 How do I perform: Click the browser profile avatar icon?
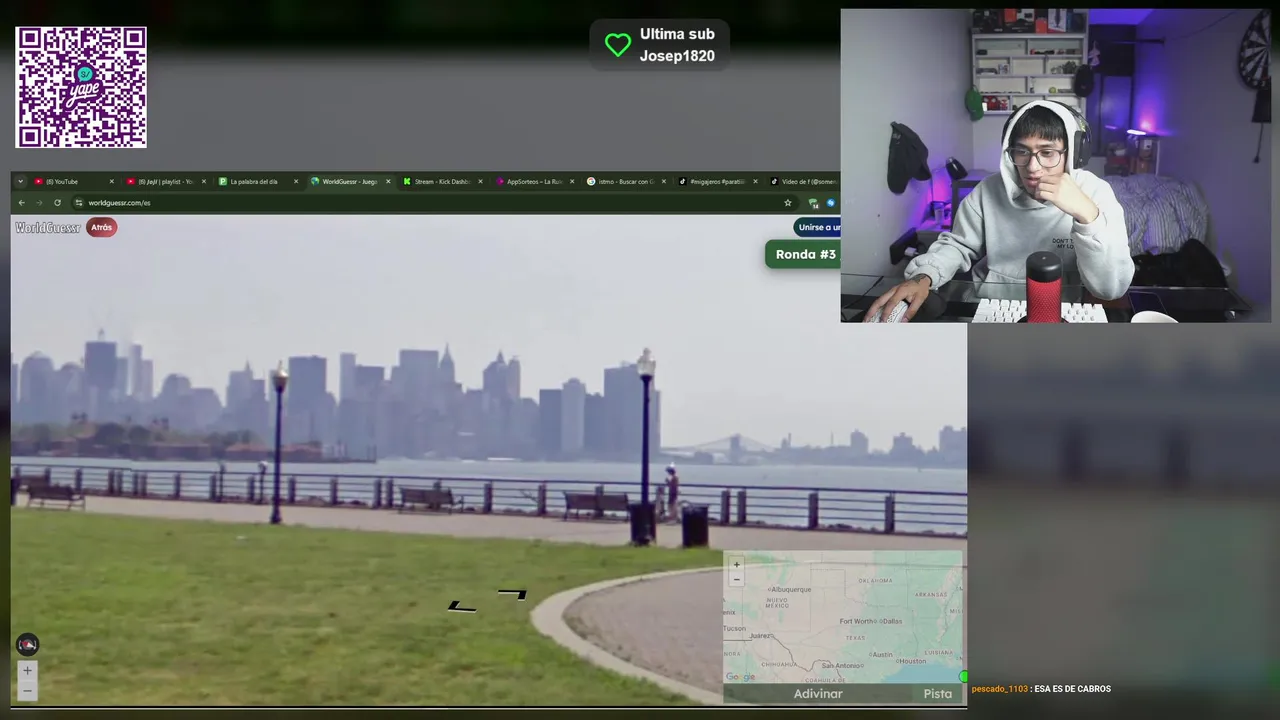(x=830, y=203)
